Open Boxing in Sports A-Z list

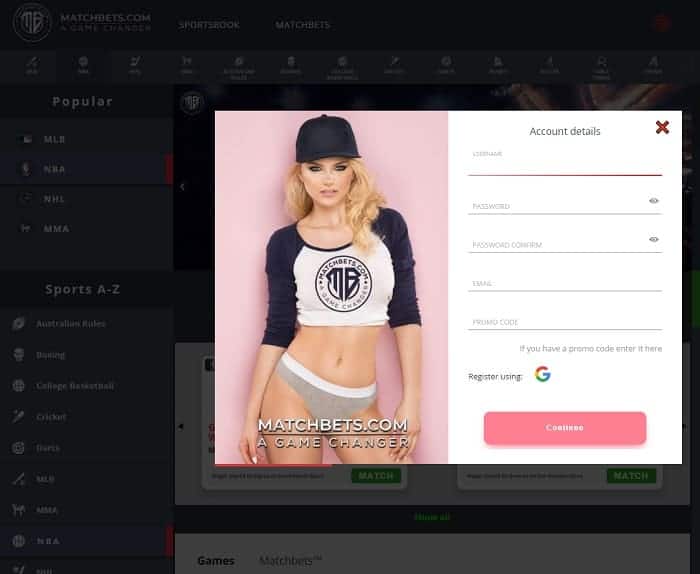[x=87, y=355]
